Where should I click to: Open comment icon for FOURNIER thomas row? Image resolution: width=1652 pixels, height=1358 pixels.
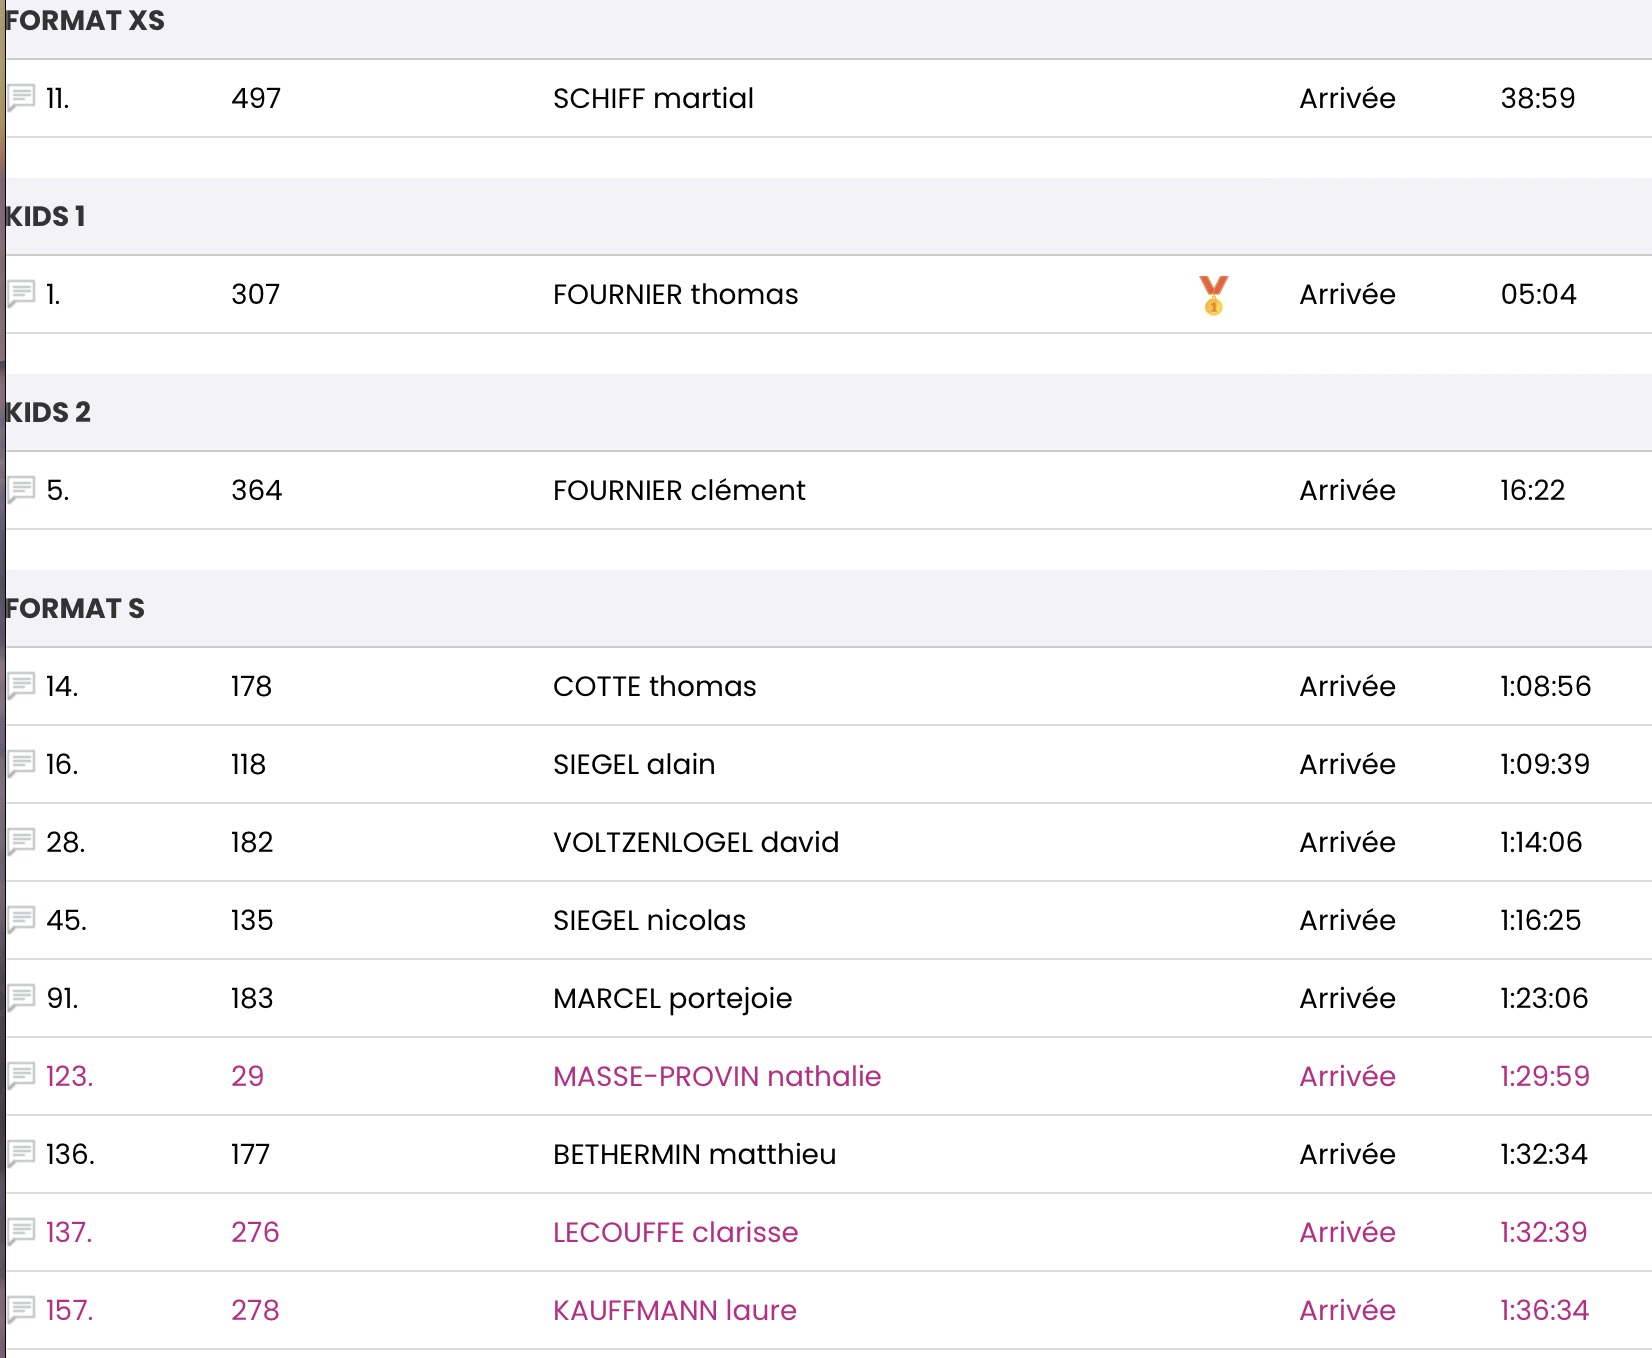click(21, 294)
